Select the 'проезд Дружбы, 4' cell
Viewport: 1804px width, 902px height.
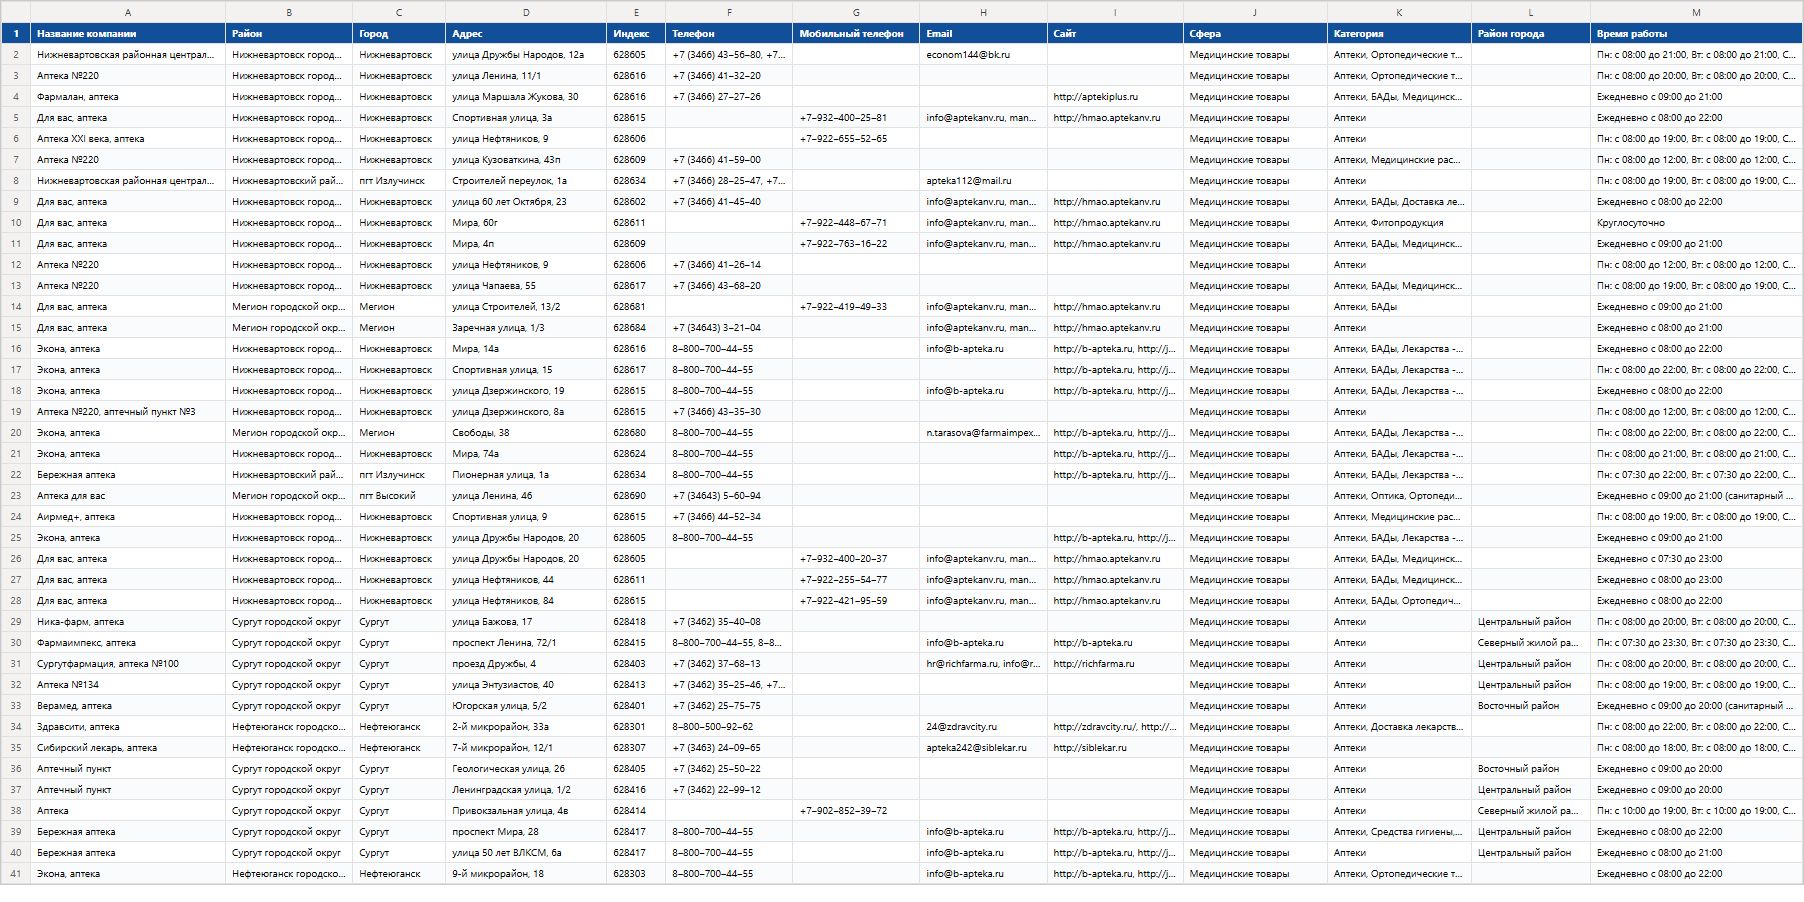526,664
